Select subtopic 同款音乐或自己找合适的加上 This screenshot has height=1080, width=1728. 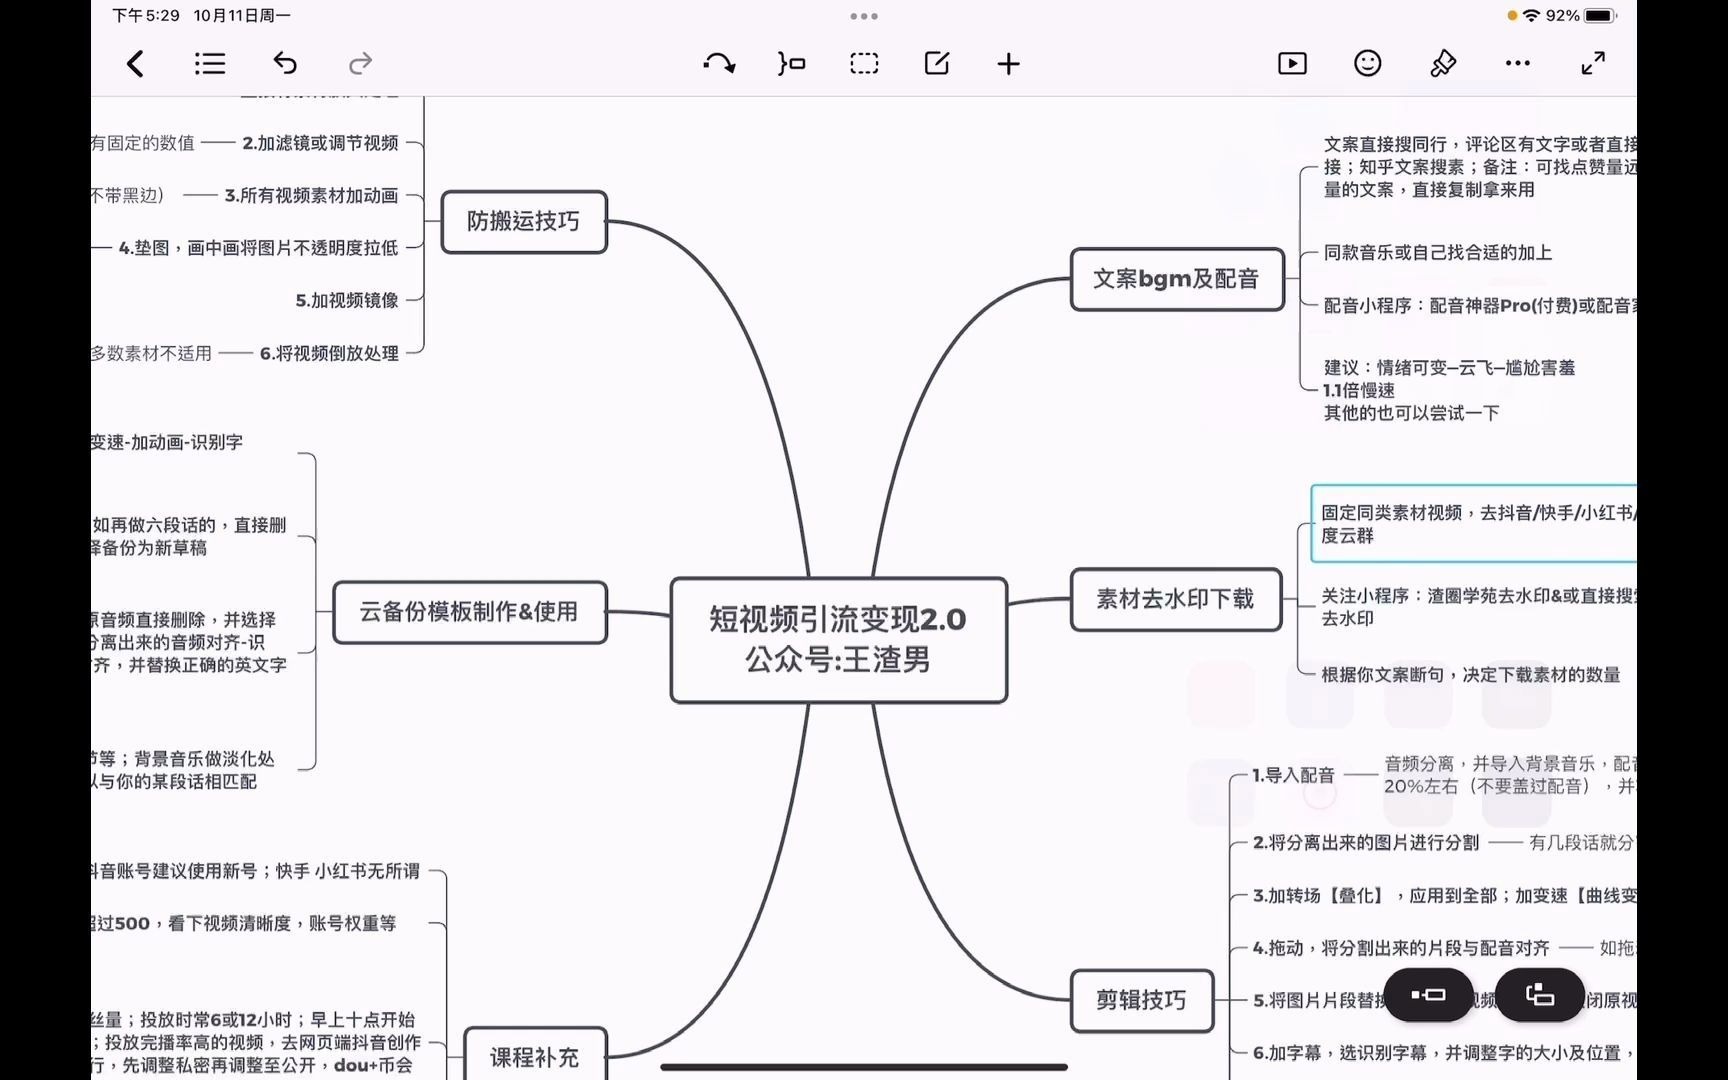click(1438, 253)
